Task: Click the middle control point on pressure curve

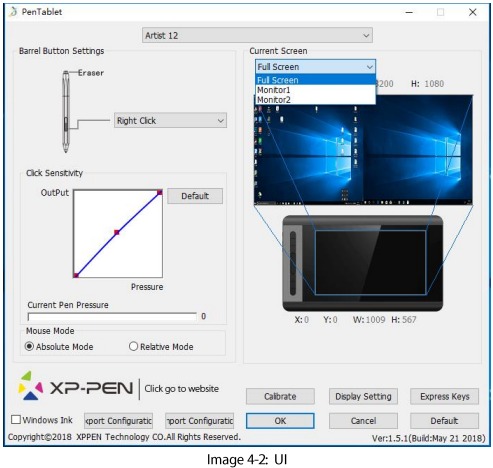Action: (x=117, y=232)
